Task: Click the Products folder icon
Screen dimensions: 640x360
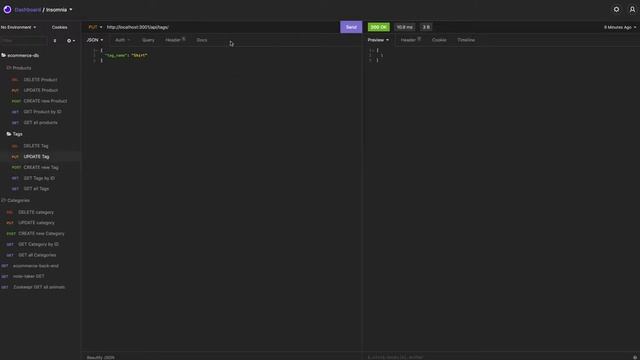Action: 9,68
